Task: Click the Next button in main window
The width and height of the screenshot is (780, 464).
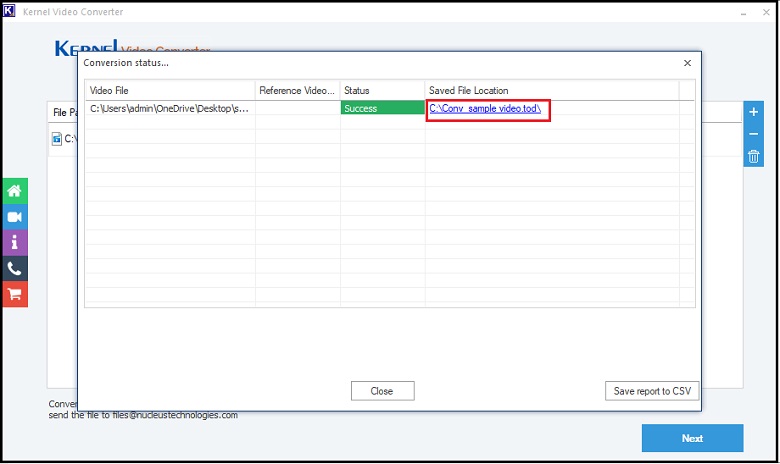Action: [692, 438]
